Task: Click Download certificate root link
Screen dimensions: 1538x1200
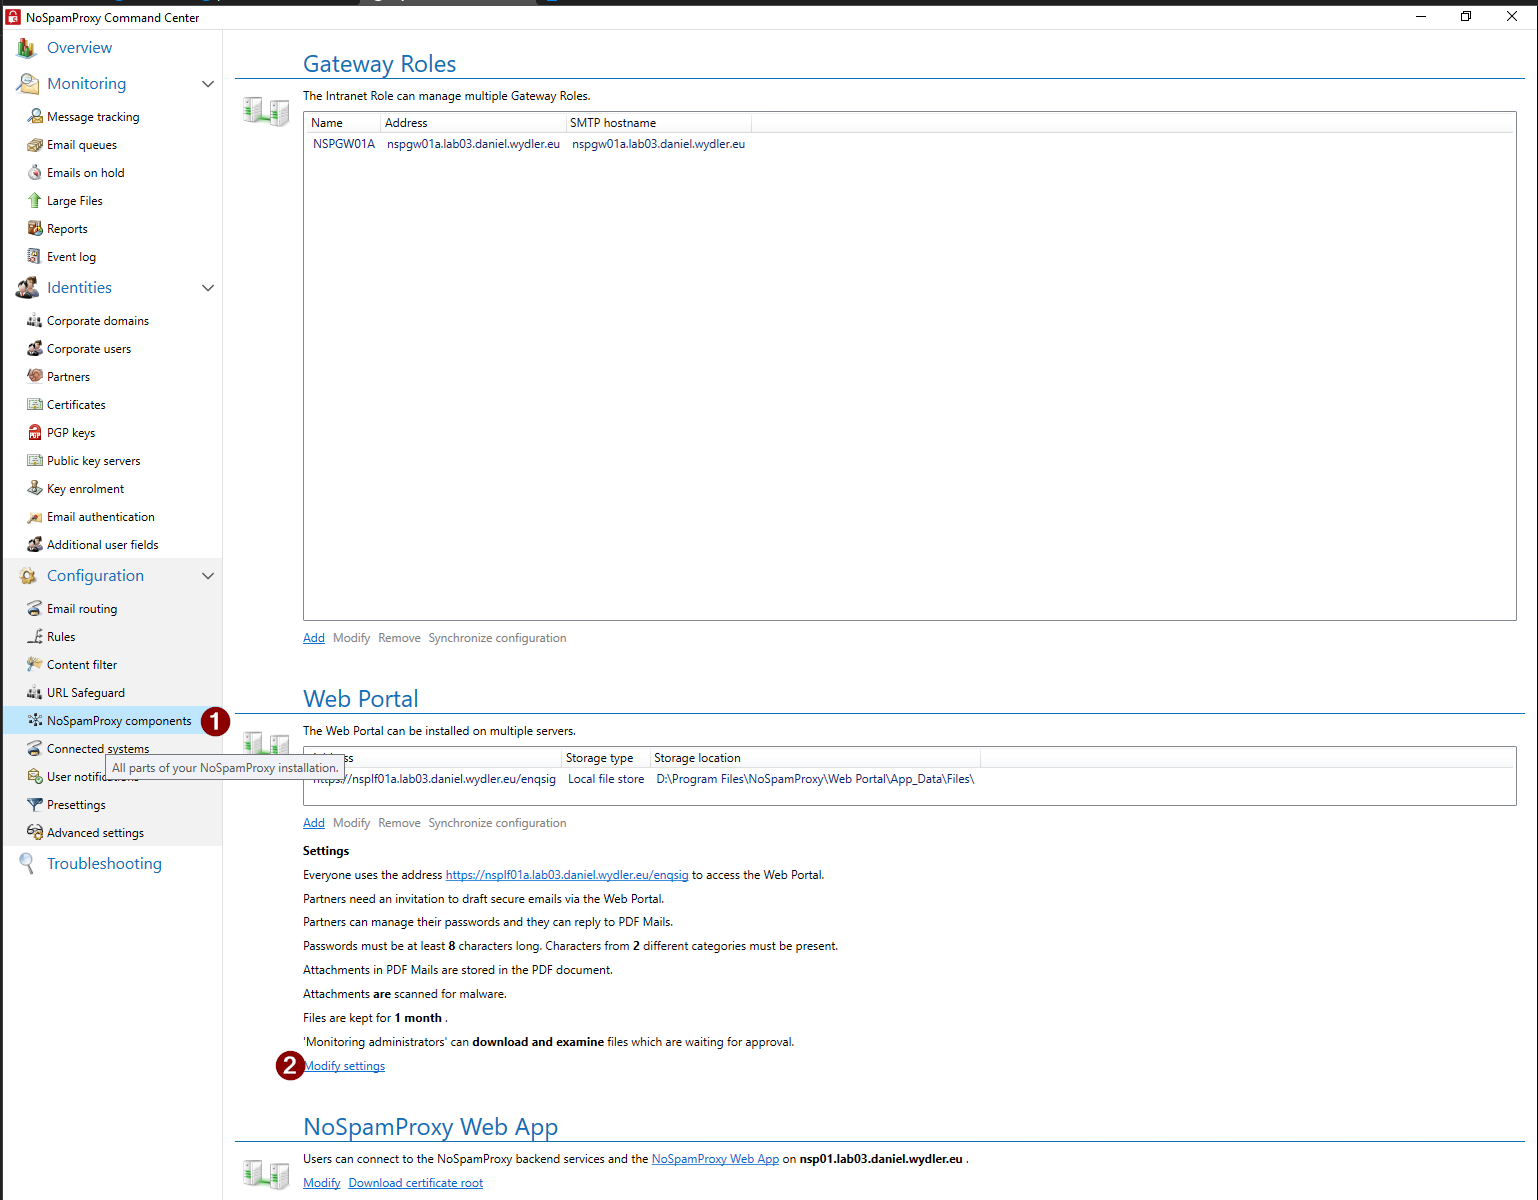Action: tap(415, 1183)
